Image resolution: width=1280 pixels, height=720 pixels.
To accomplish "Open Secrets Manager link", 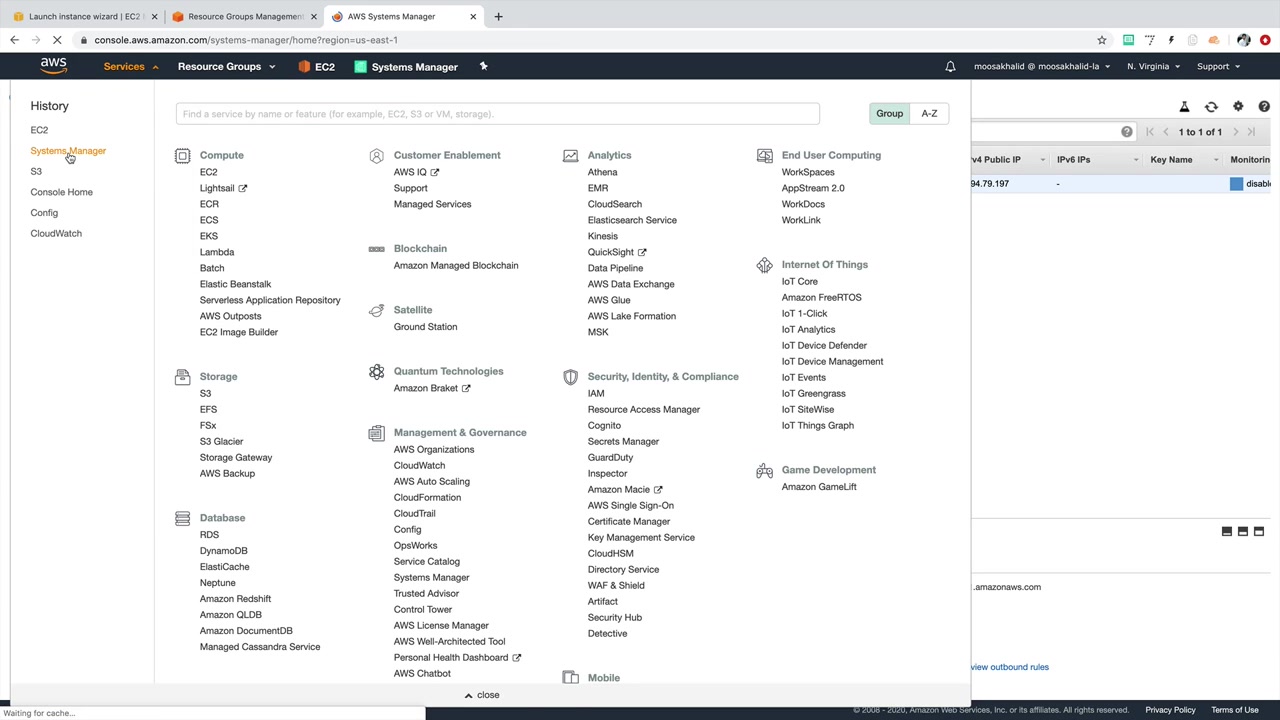I will click(x=623, y=442).
